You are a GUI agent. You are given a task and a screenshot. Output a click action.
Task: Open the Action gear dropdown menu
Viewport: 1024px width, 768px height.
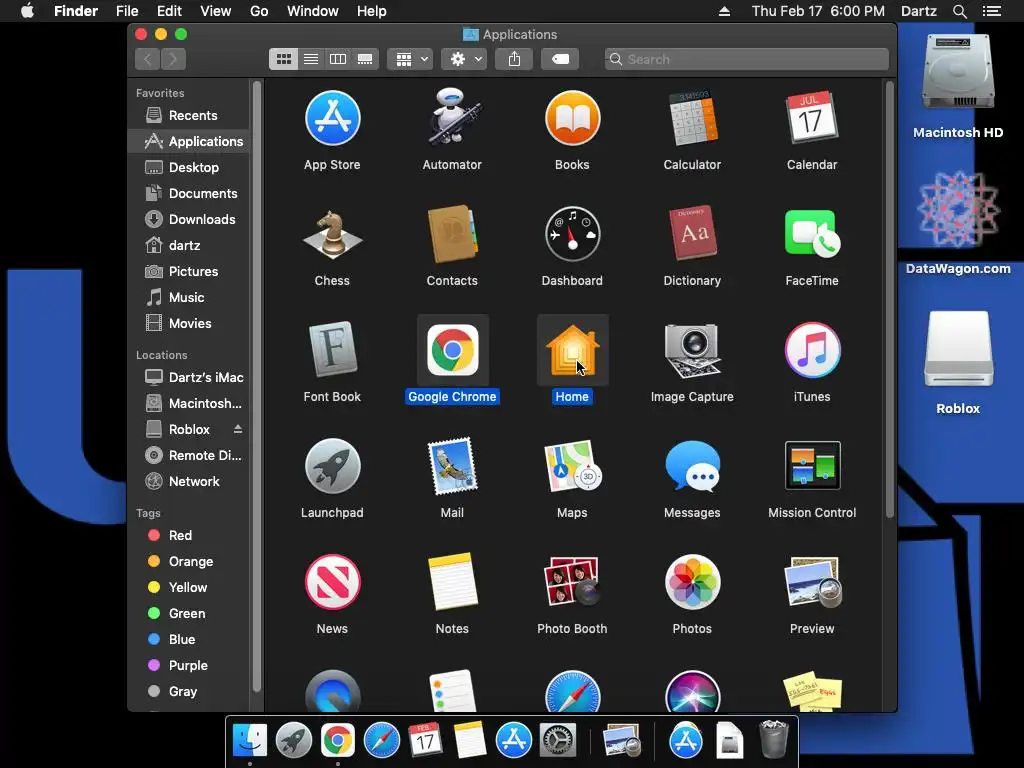(x=464, y=59)
